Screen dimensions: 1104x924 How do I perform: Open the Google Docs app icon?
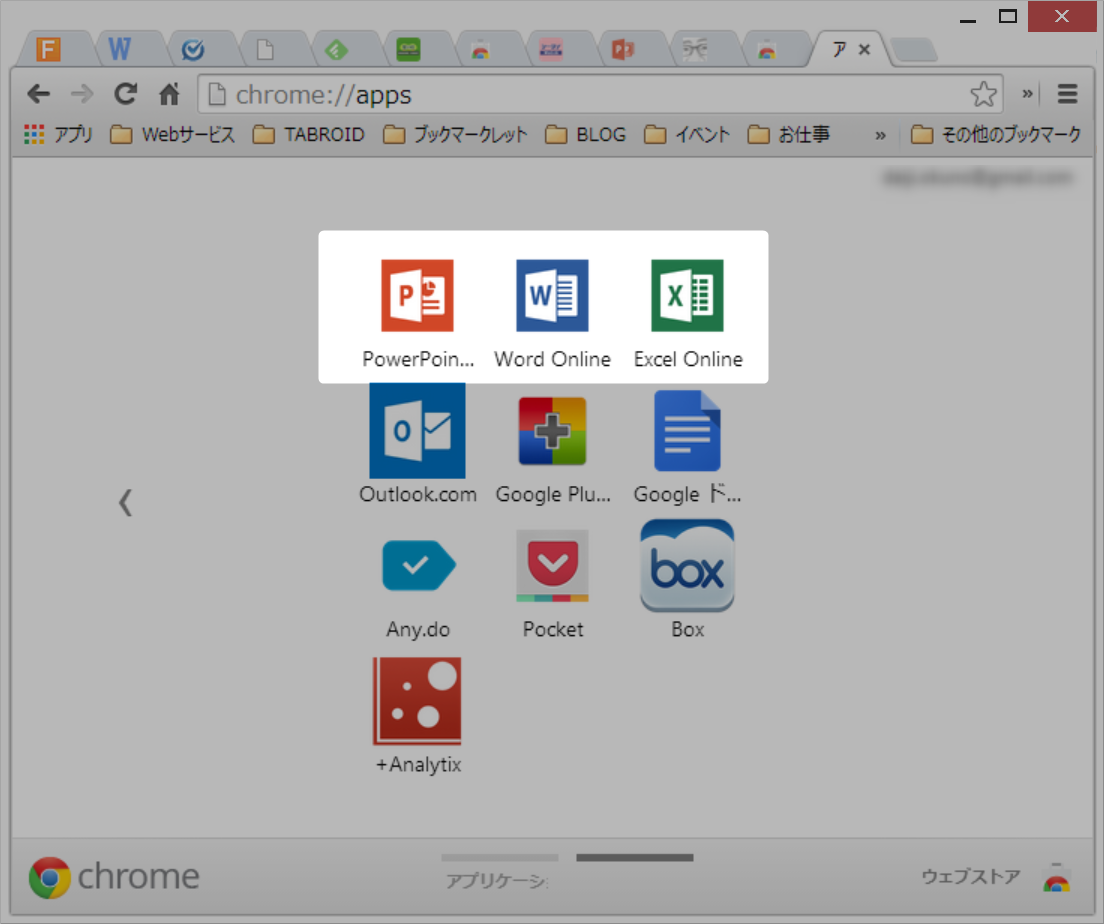687,430
